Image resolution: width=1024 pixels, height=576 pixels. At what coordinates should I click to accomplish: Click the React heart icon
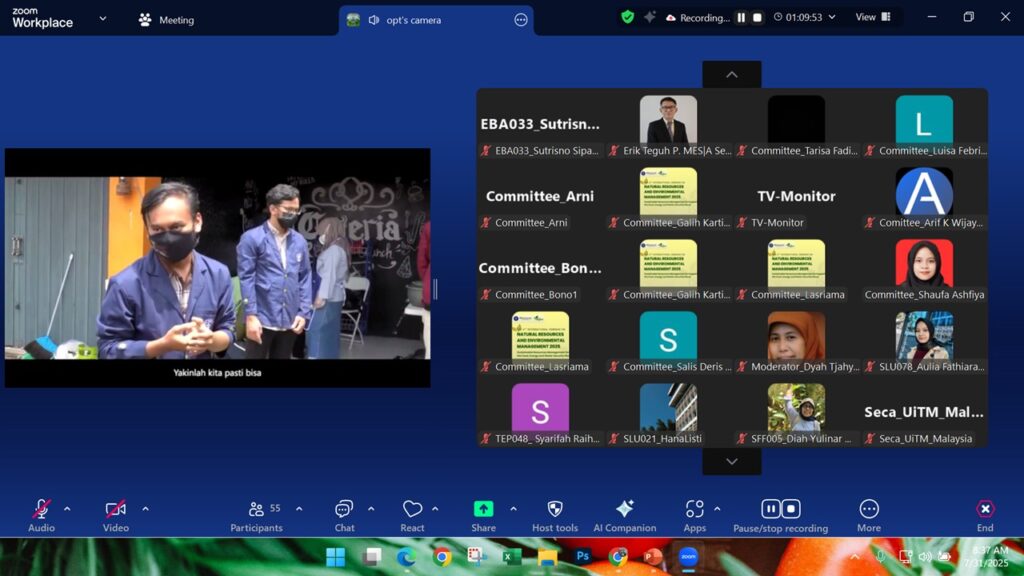click(412, 515)
